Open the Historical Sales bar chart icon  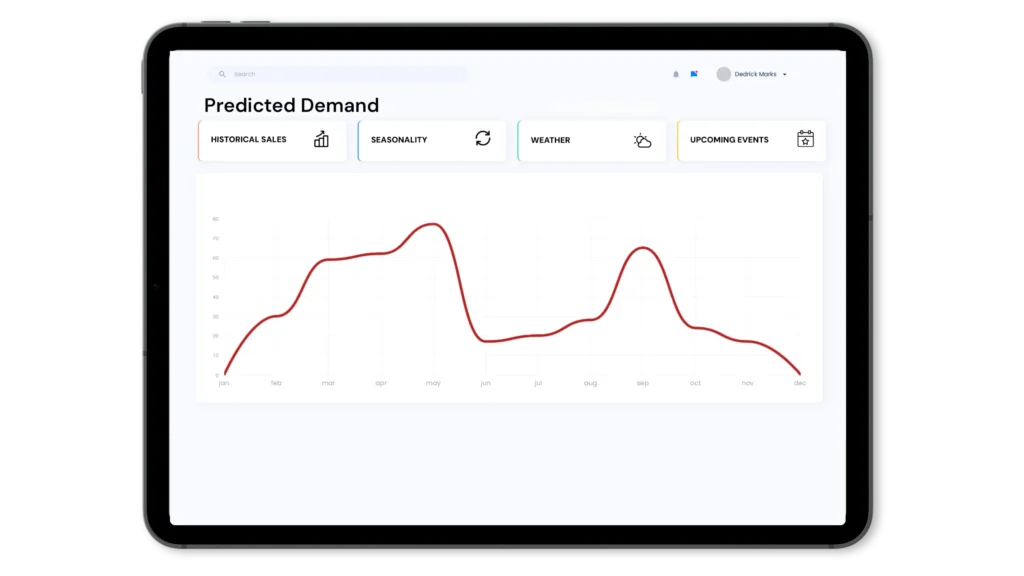tap(320, 140)
